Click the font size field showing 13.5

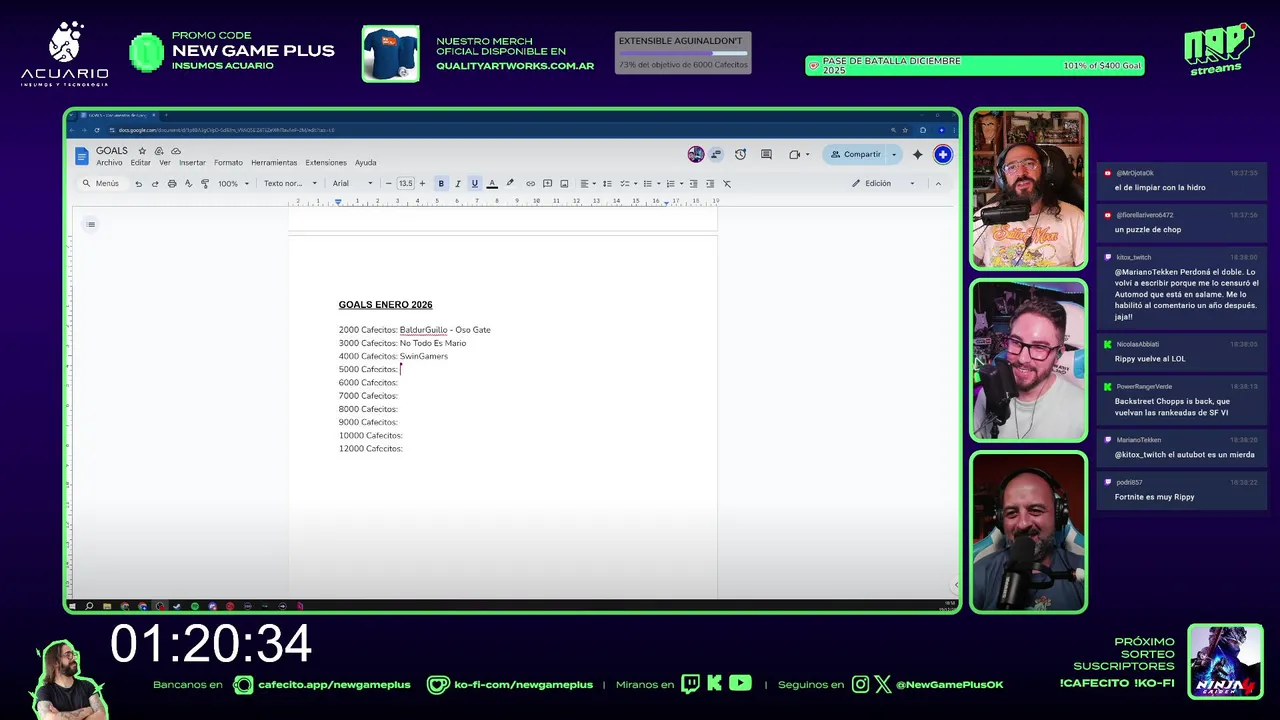[x=405, y=184]
